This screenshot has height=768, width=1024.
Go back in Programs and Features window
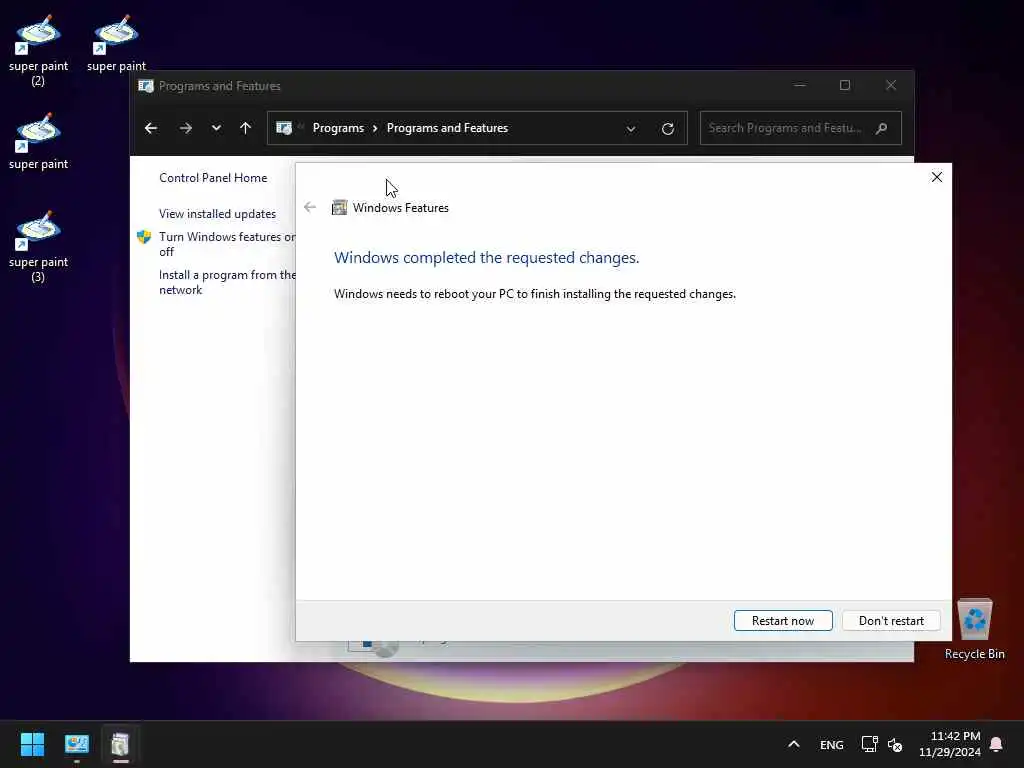point(151,128)
